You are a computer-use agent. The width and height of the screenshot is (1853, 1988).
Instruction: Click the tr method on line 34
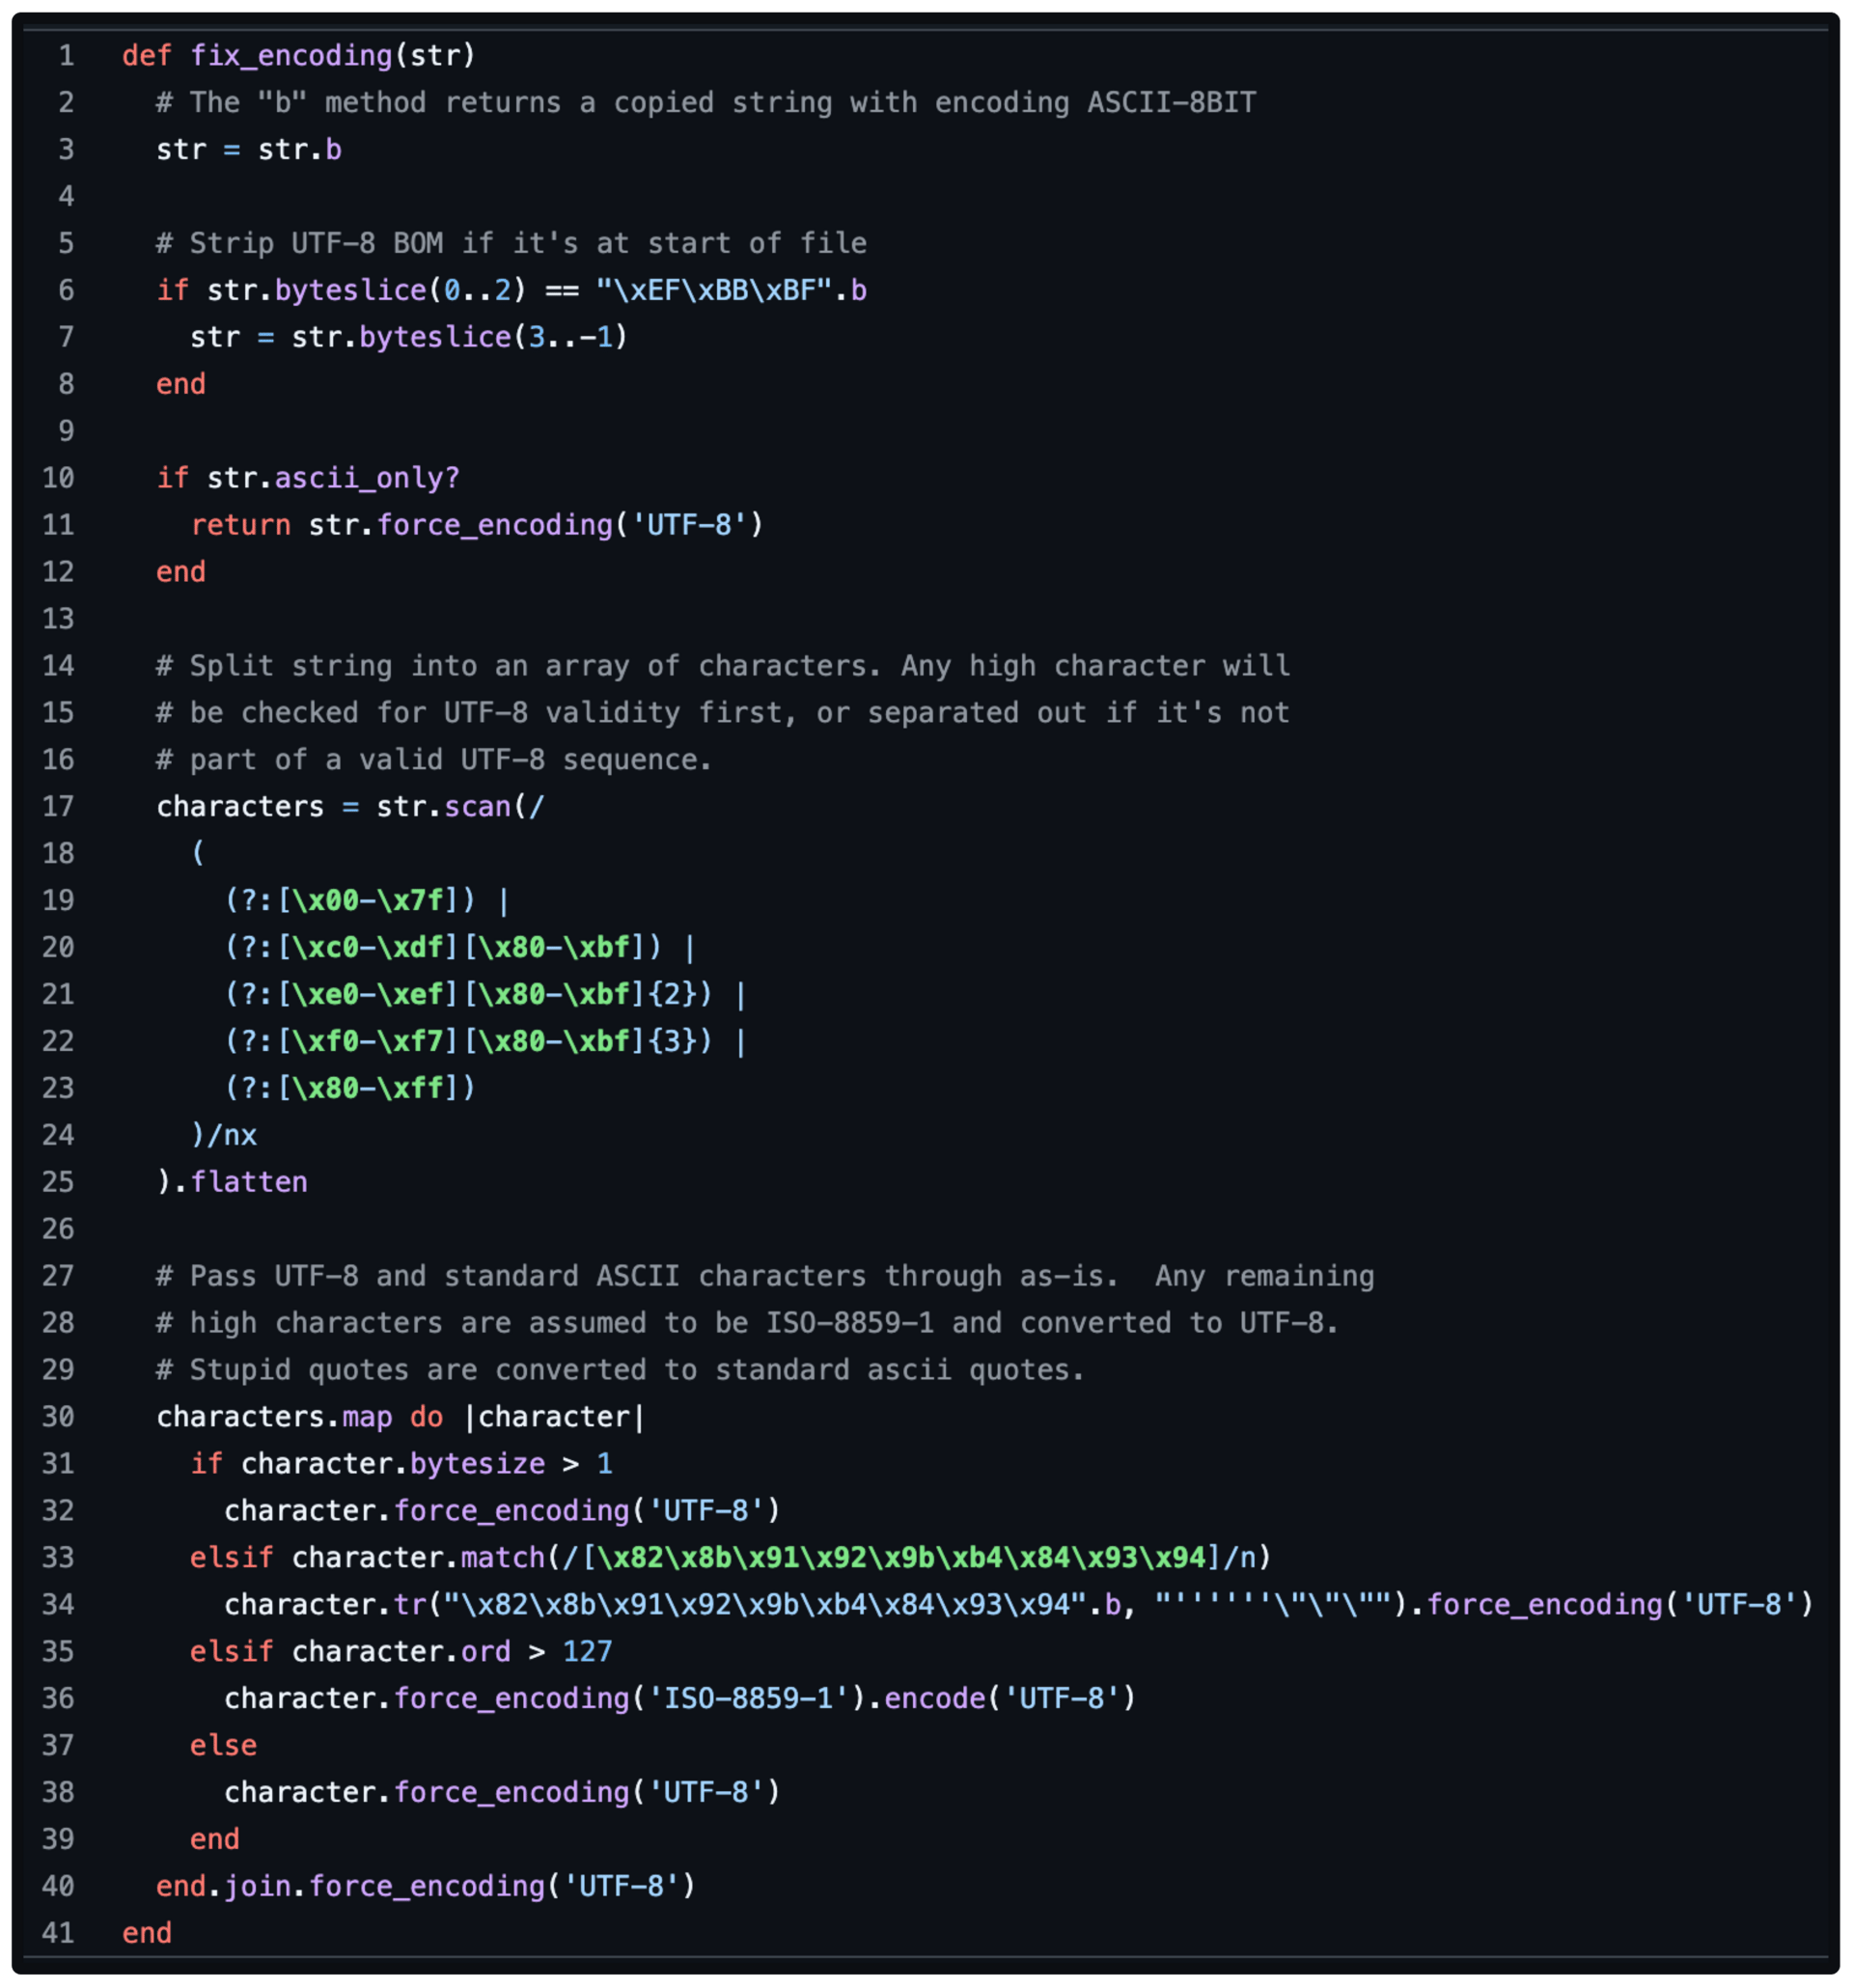click(410, 1605)
